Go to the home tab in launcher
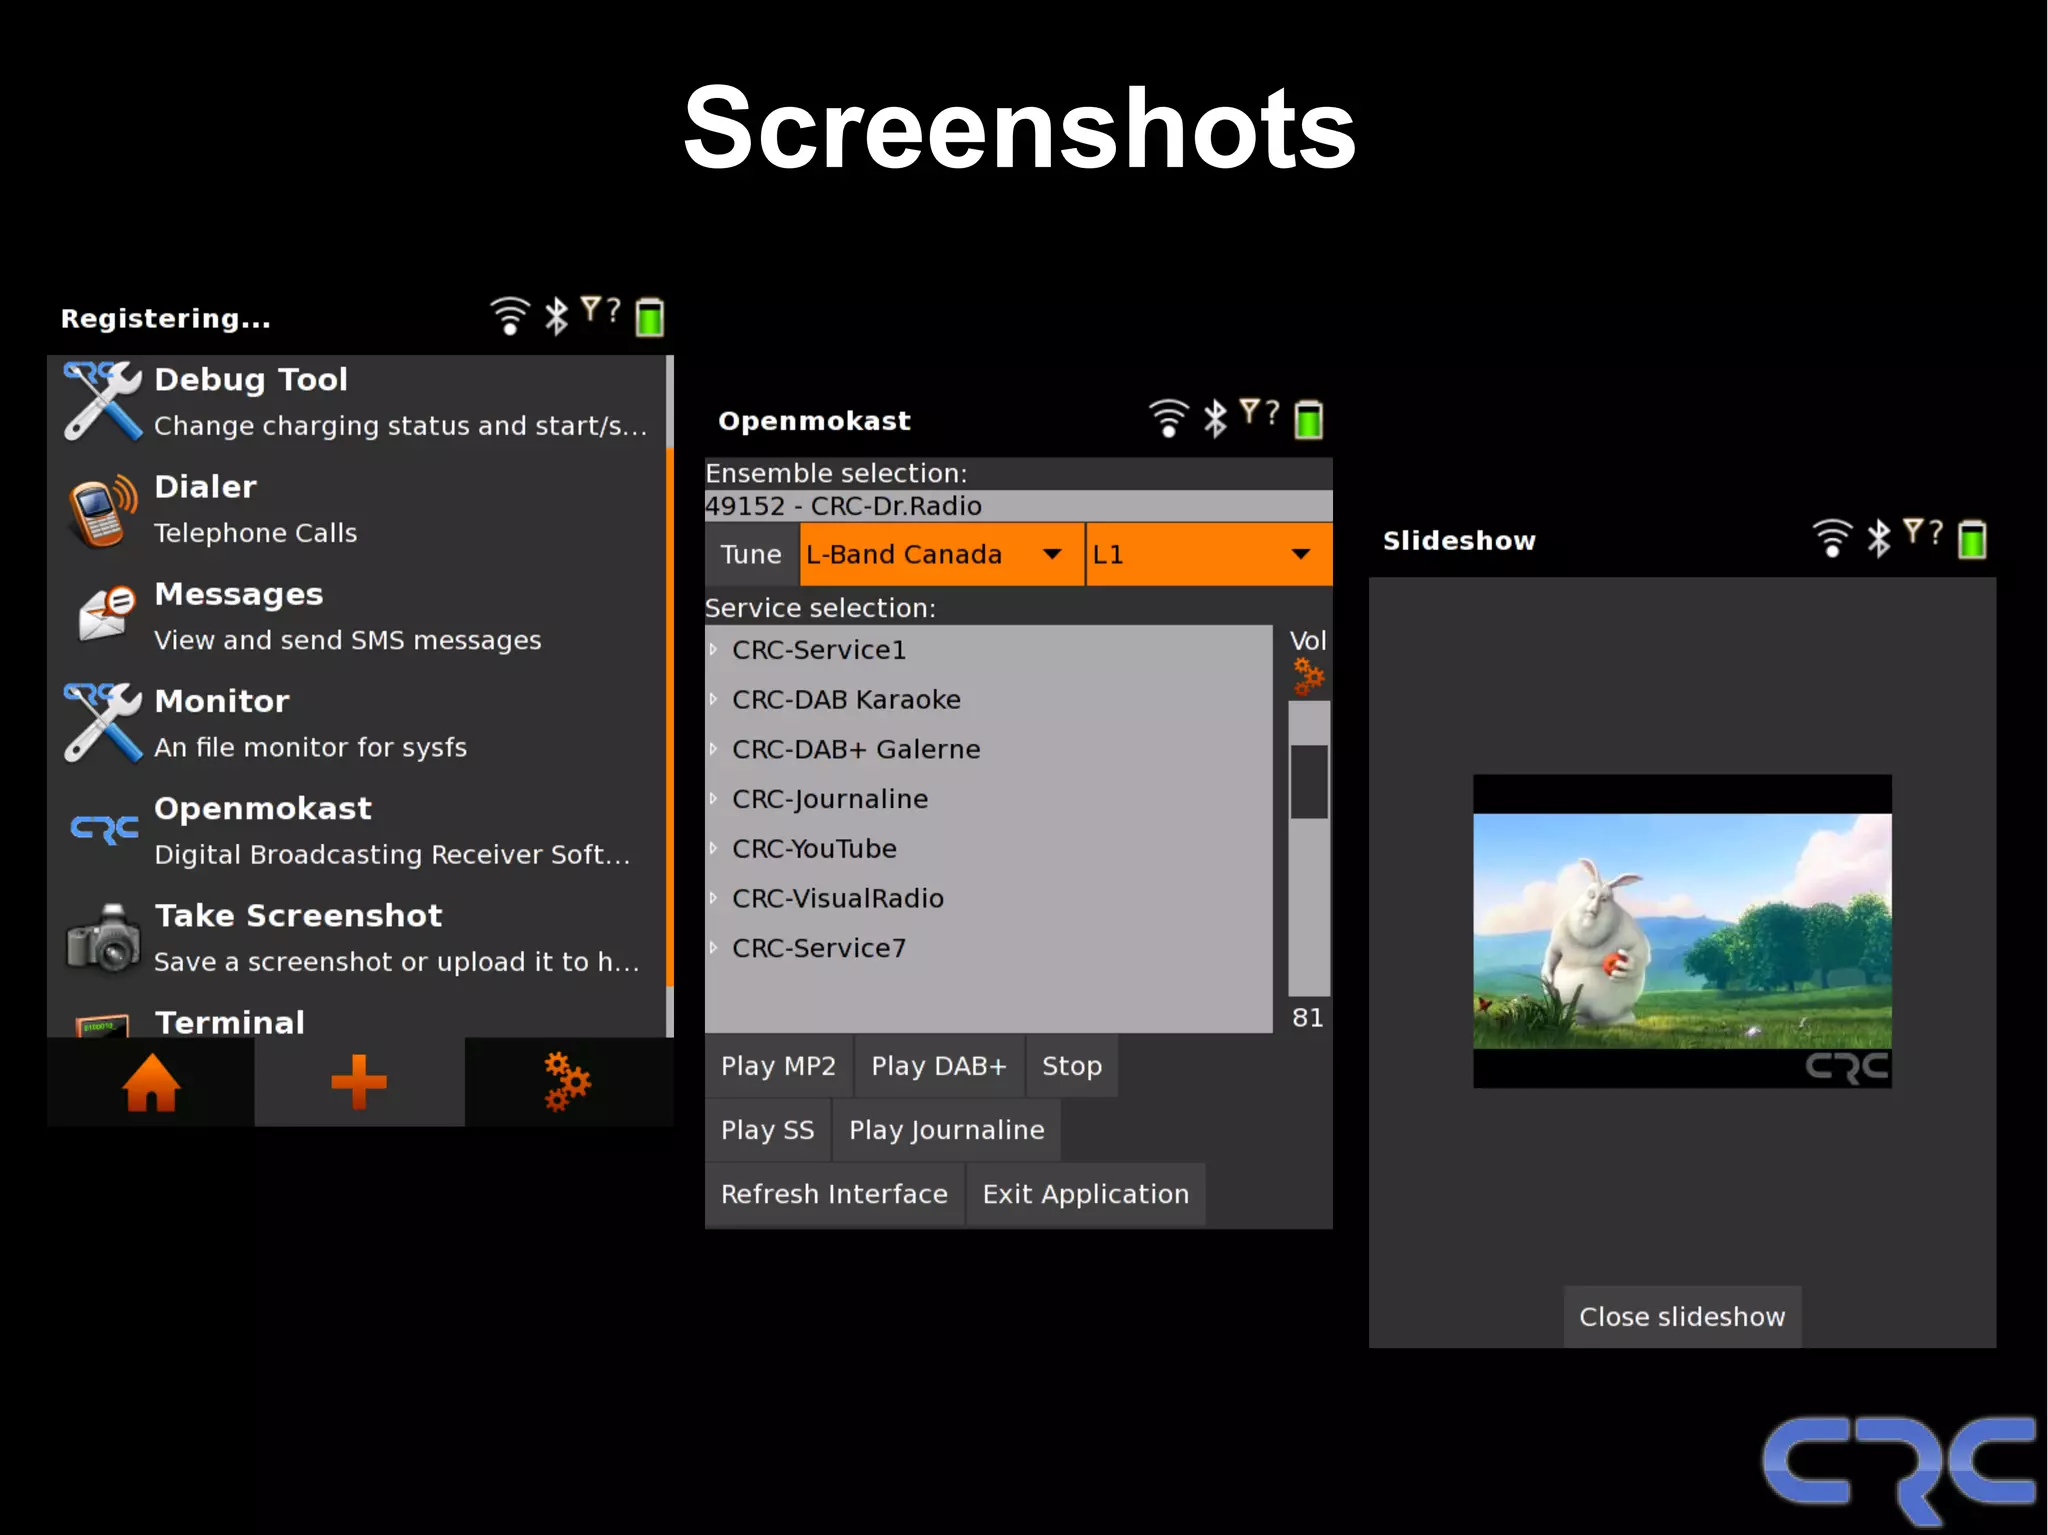Screen dimensions: 2048x1535 (x=151, y=1082)
